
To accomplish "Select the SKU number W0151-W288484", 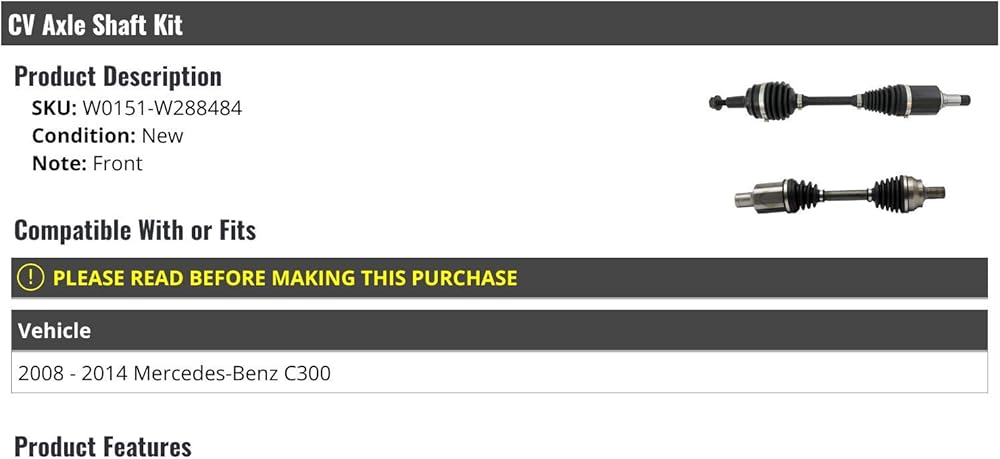I will (x=162, y=107).
